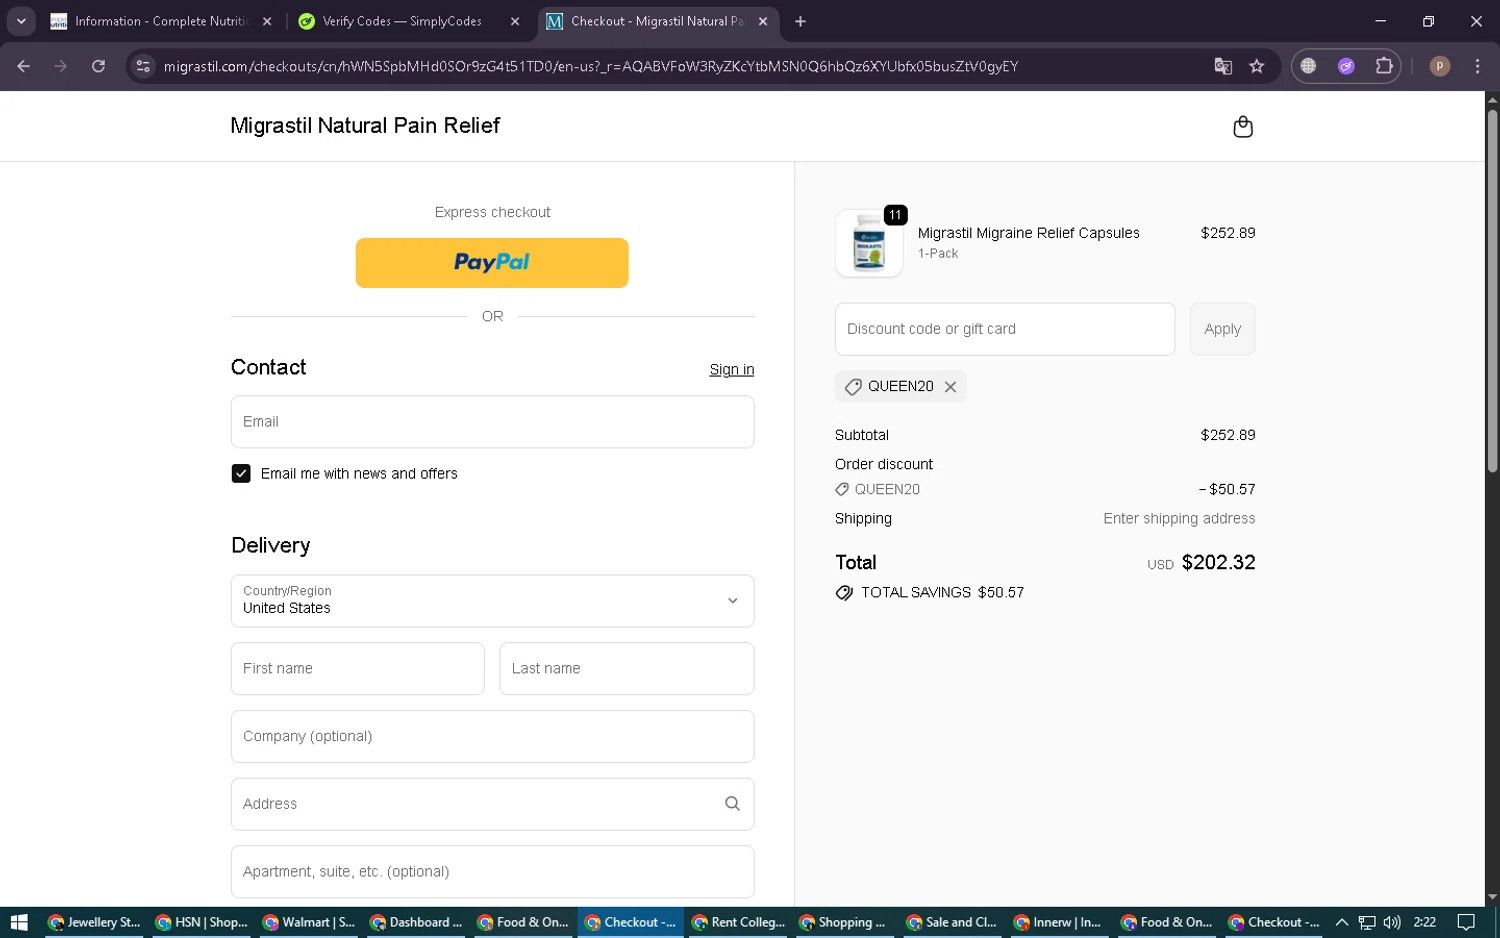Open a new browser tab
1500x938 pixels.
point(800,21)
